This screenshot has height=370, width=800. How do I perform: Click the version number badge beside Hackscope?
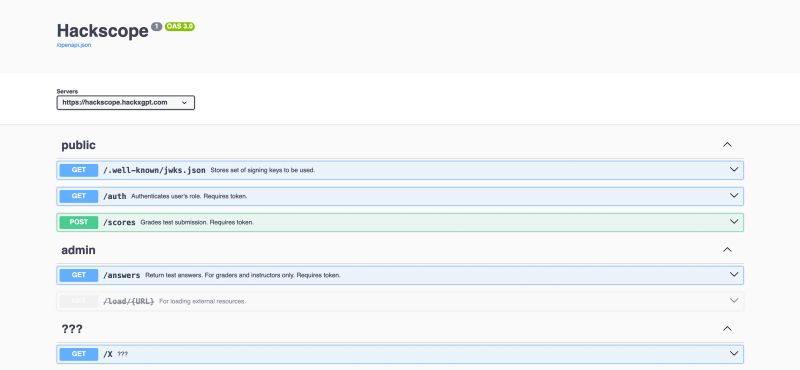[157, 27]
